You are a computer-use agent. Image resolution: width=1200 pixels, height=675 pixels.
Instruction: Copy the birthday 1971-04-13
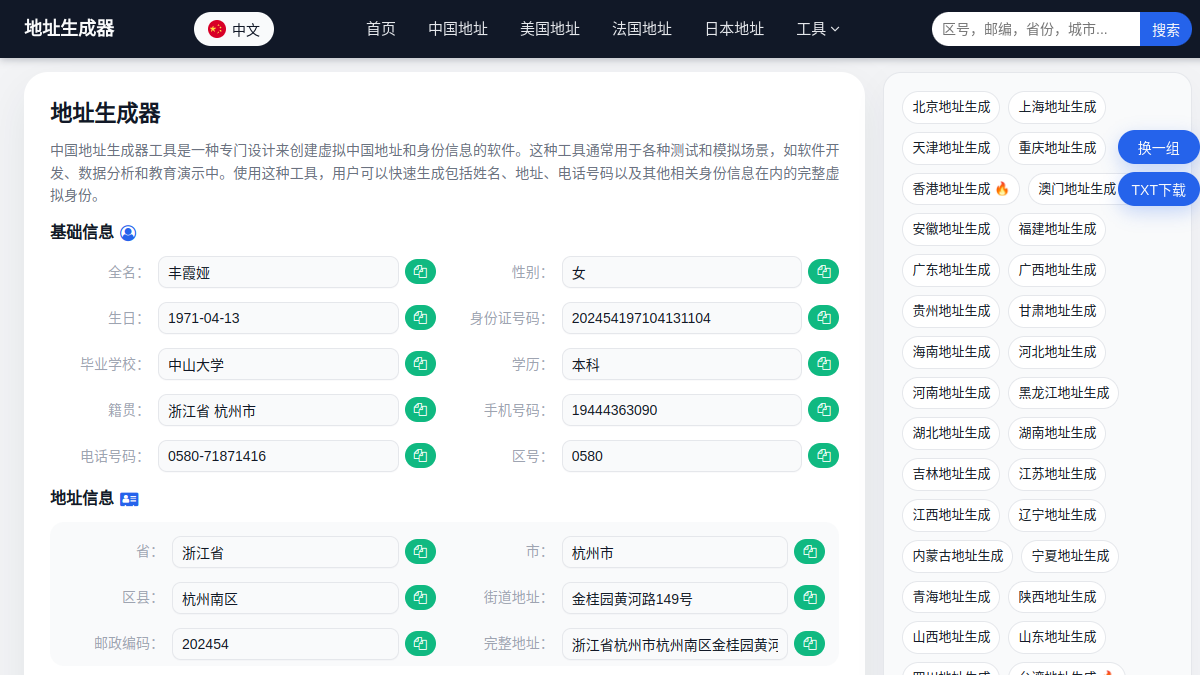(420, 318)
